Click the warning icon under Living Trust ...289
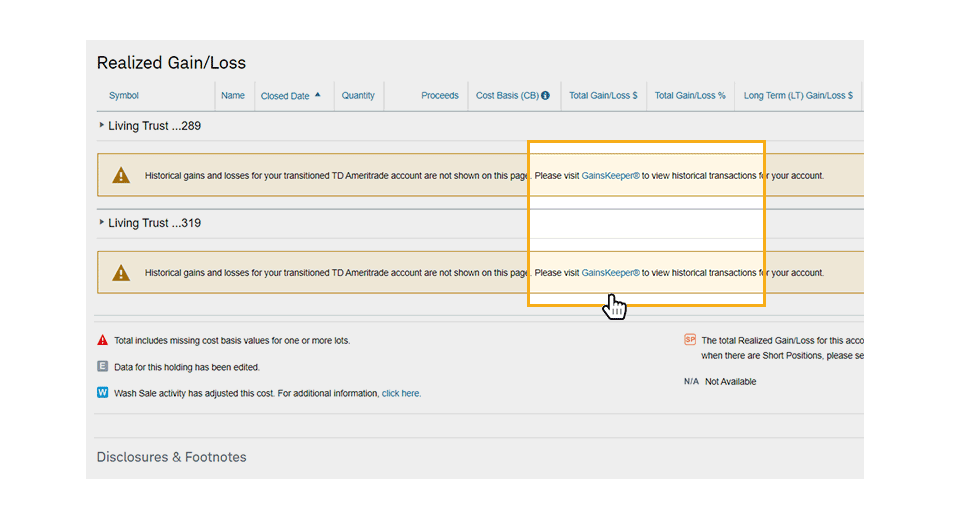This screenshot has width=963, height=515. tap(121, 175)
